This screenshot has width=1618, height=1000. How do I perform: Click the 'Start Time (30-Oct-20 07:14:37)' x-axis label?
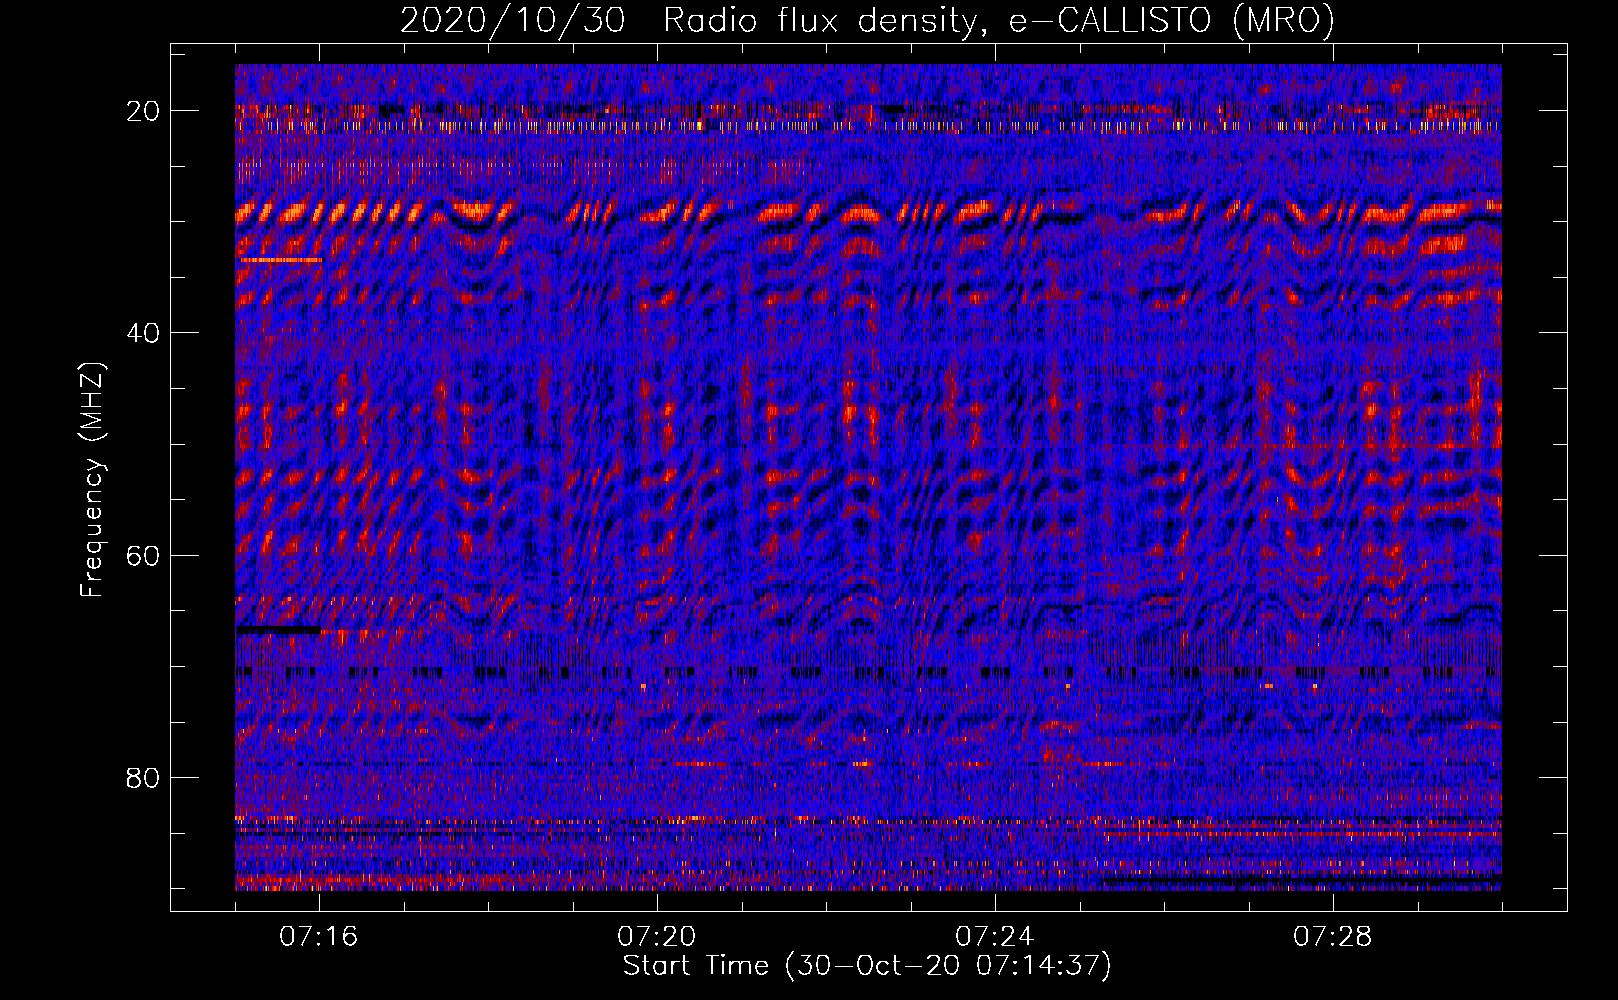pyautogui.click(x=867, y=966)
